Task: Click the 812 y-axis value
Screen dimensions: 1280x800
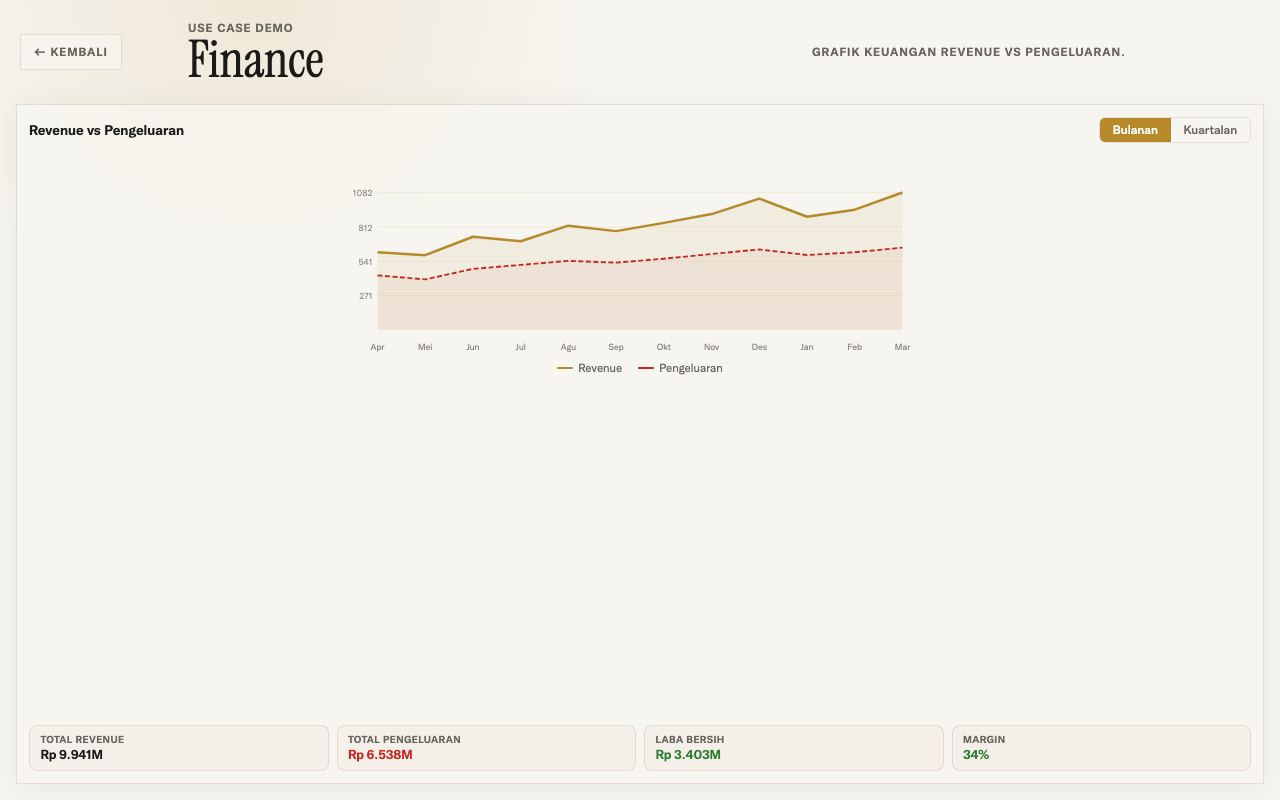Action: tap(365, 228)
